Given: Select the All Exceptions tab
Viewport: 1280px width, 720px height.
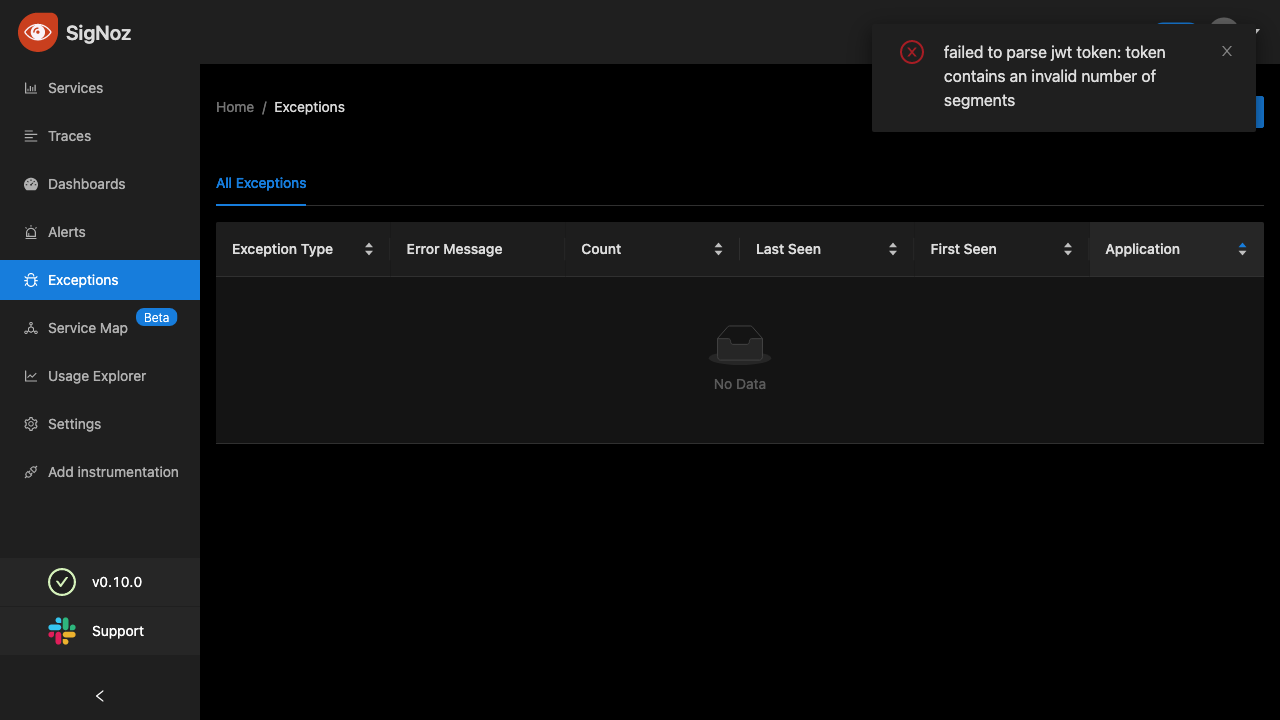Looking at the screenshot, I should (261, 183).
